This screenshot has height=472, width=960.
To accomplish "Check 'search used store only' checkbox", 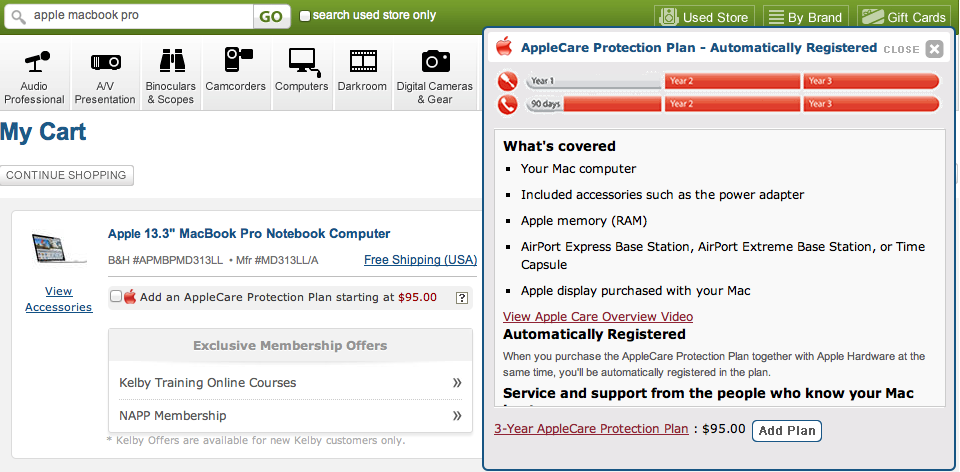I will click(304, 16).
